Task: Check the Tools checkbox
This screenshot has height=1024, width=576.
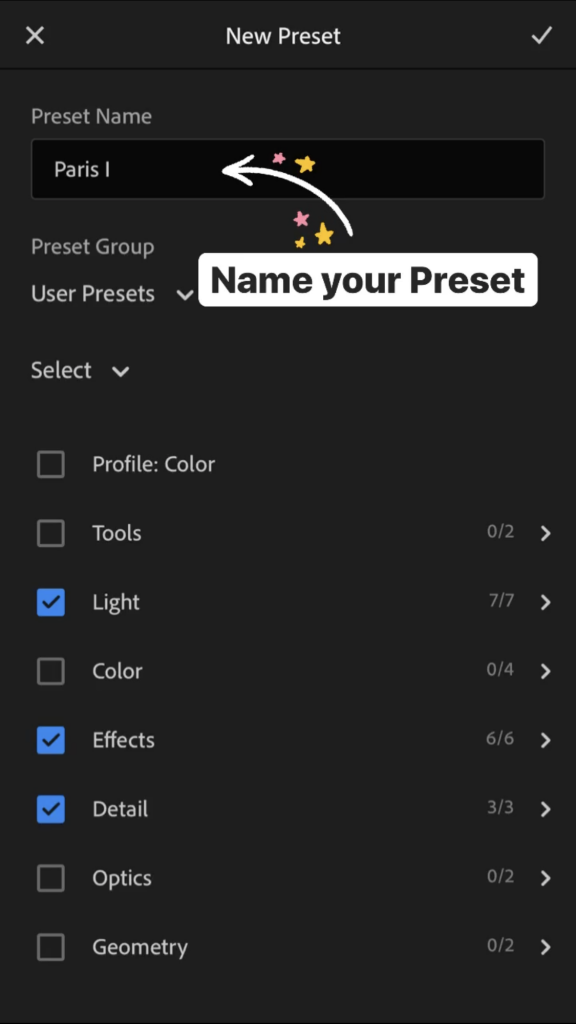Action: point(51,534)
